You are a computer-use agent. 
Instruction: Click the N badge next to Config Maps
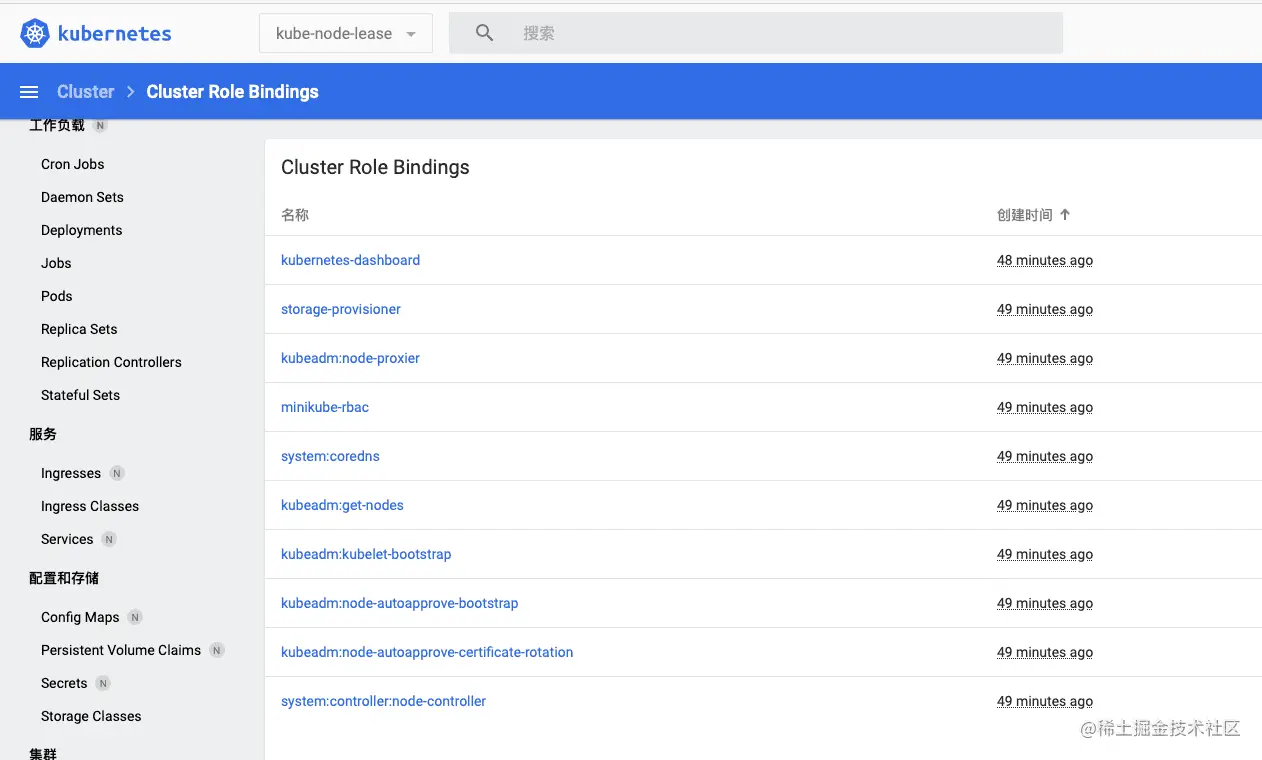pos(135,617)
